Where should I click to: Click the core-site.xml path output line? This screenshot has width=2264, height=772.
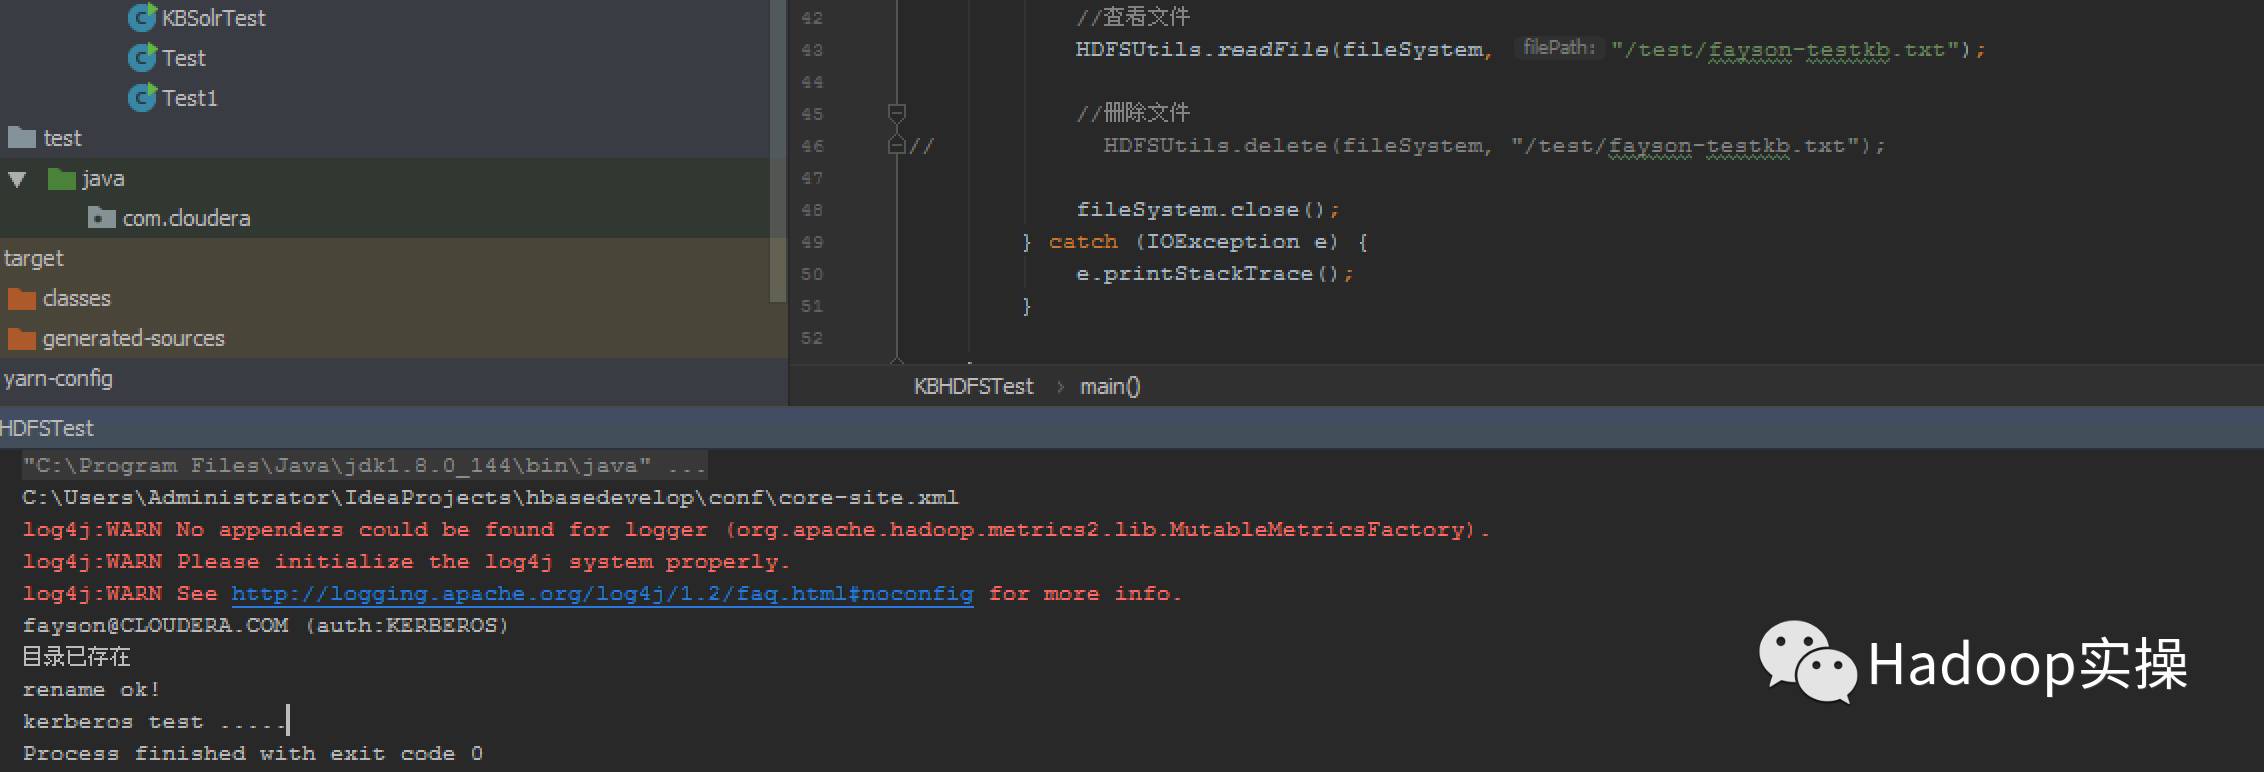(x=490, y=497)
